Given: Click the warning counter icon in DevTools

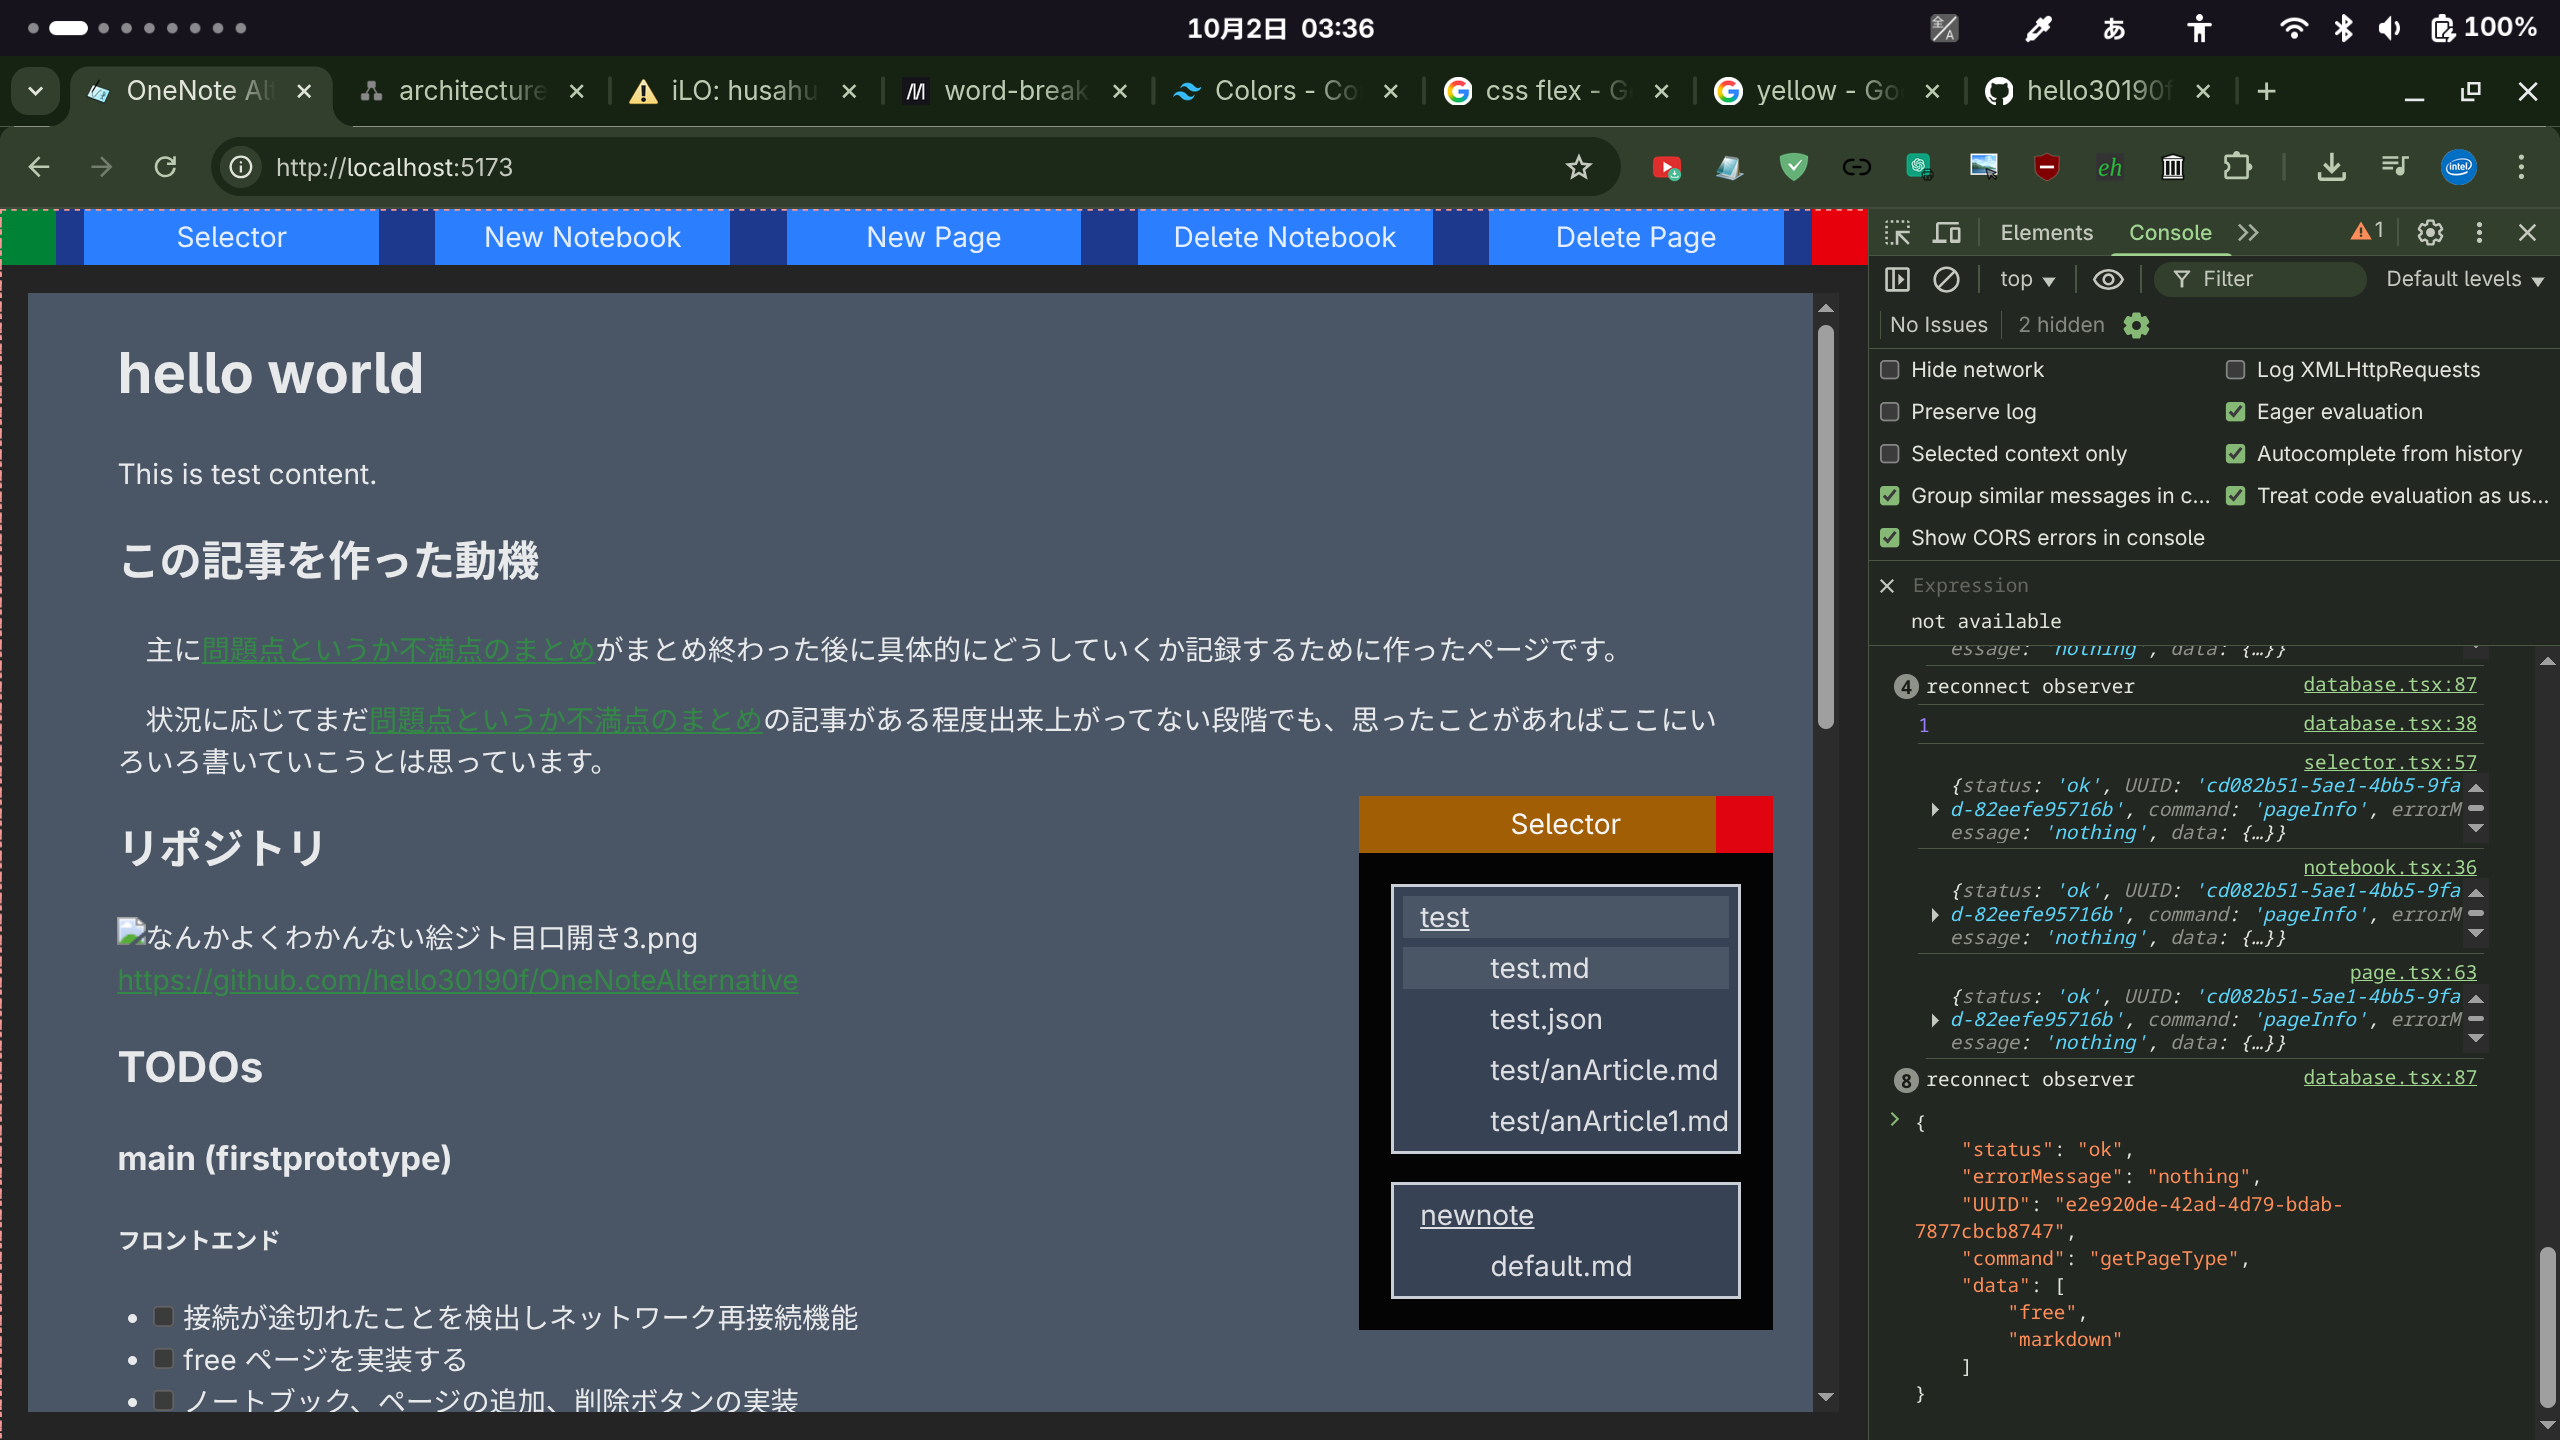Looking at the screenshot, I should pyautogui.click(x=2364, y=231).
